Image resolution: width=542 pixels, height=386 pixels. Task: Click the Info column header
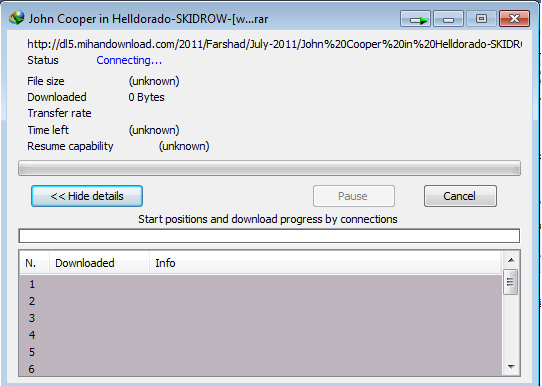(x=325, y=263)
